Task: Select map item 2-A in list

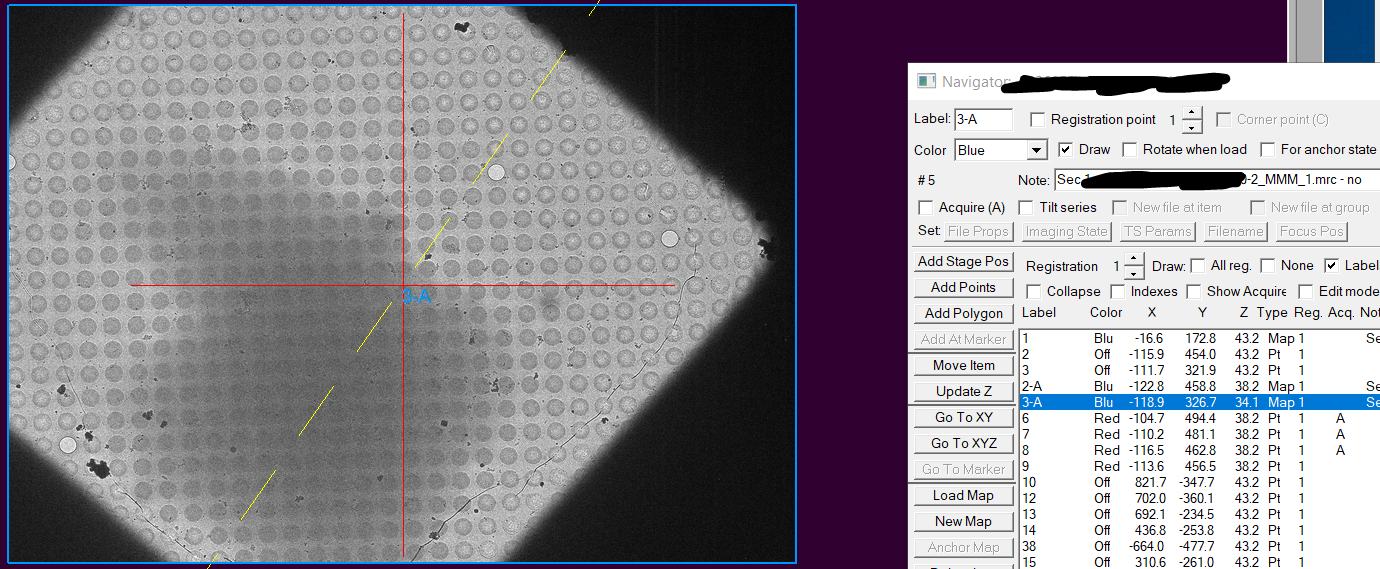Action: [x=1199, y=387]
